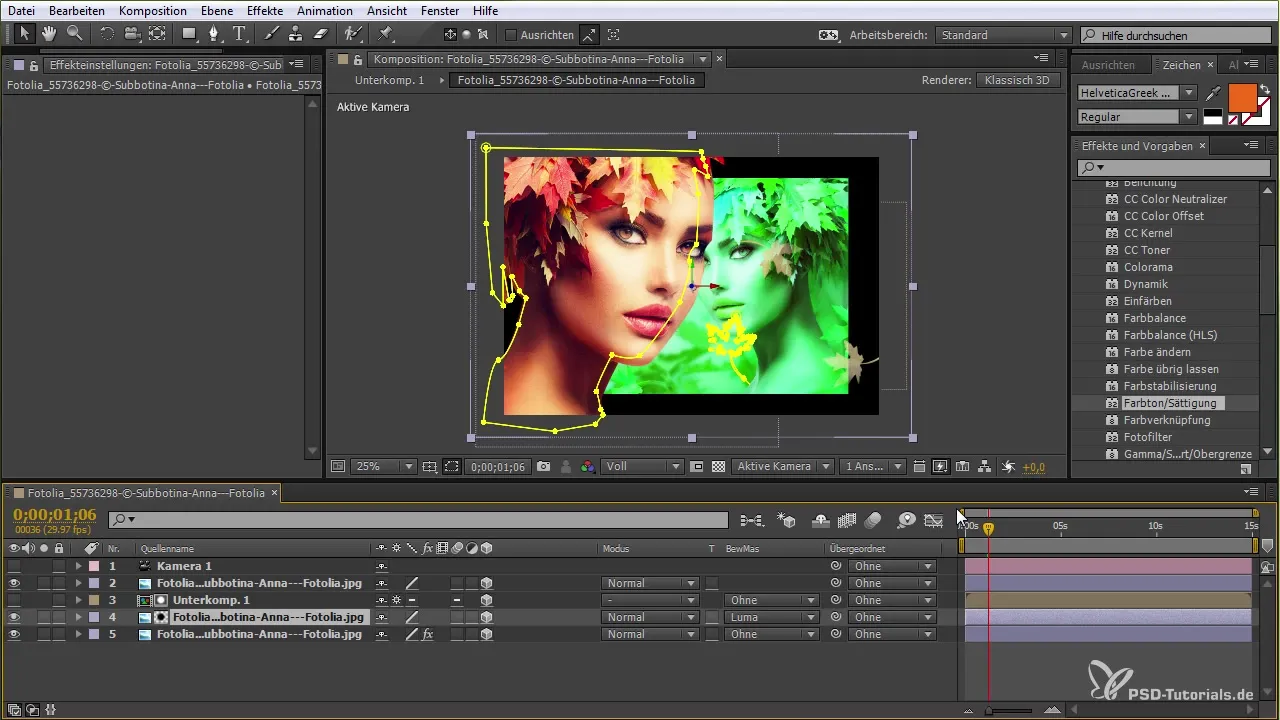Select the Puppet Pin tool
This screenshot has width=1280, height=720.
[386, 33]
